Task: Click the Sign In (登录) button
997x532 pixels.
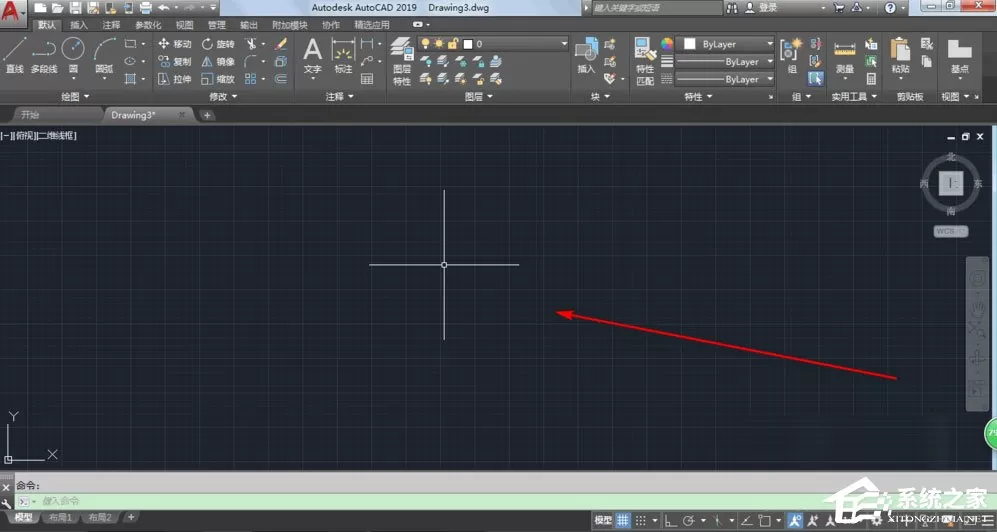Action: (762, 8)
